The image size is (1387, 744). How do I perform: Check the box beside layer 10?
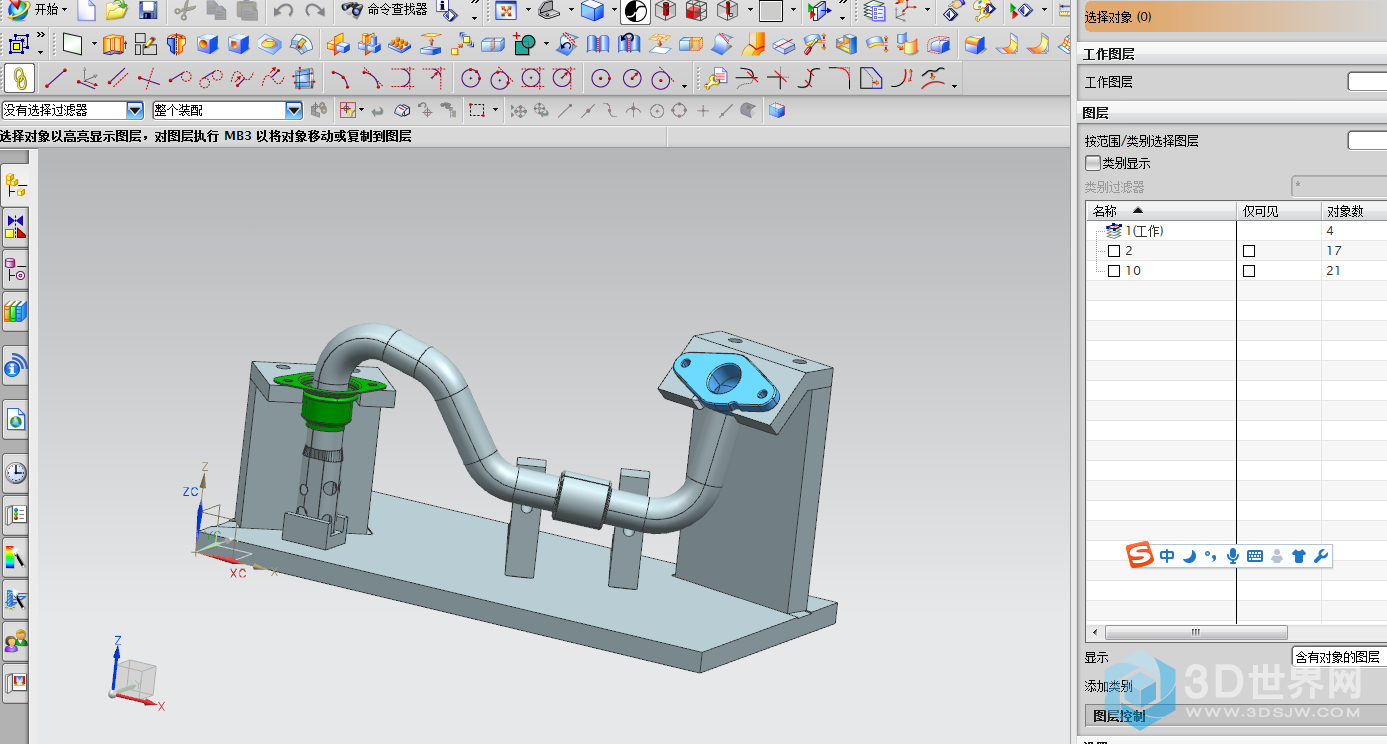tap(1114, 271)
